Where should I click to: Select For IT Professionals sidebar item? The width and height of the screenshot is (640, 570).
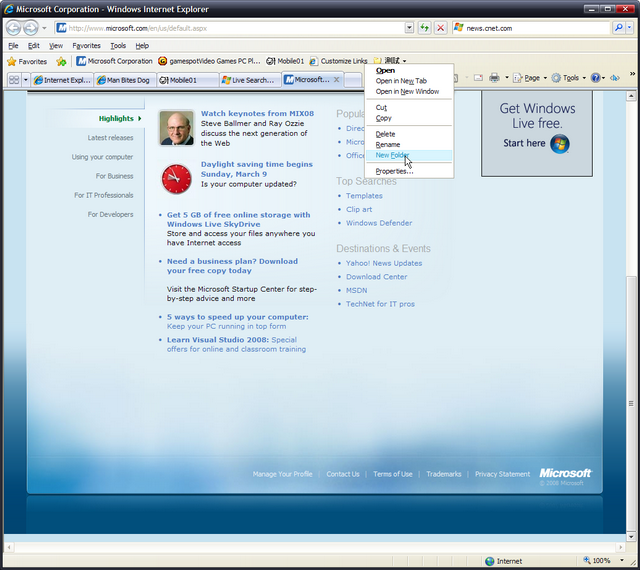tap(104, 195)
